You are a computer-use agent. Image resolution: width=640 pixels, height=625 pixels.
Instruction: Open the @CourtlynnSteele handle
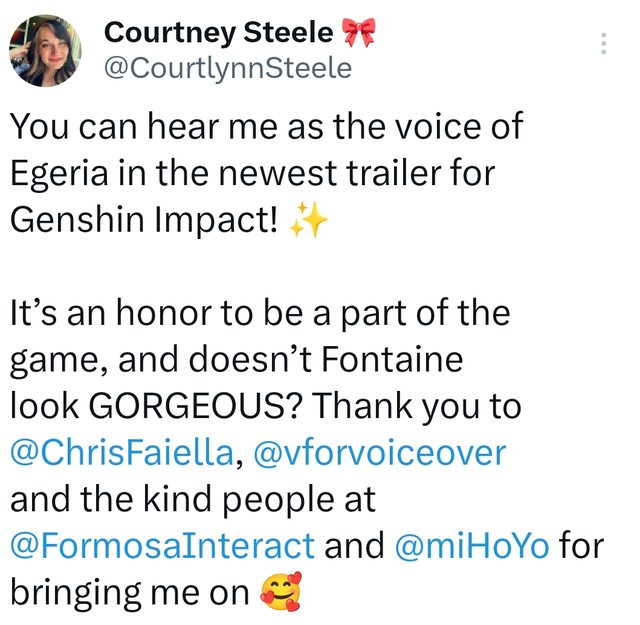click(x=227, y=68)
